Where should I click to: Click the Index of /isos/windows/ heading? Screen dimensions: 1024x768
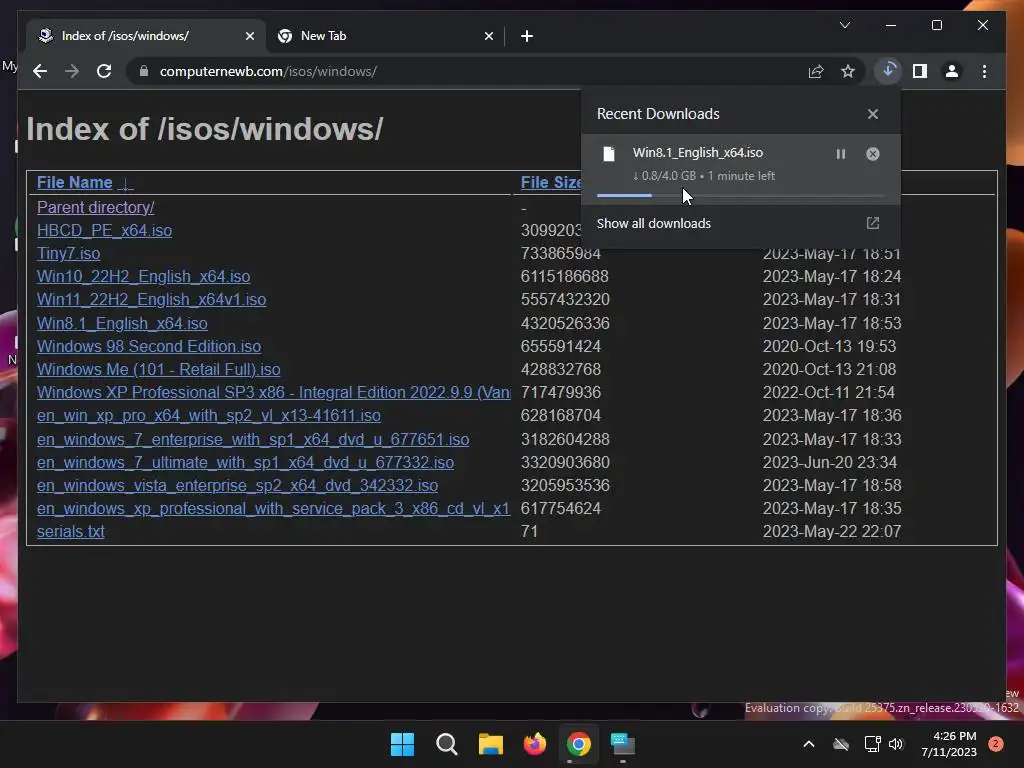coord(204,129)
